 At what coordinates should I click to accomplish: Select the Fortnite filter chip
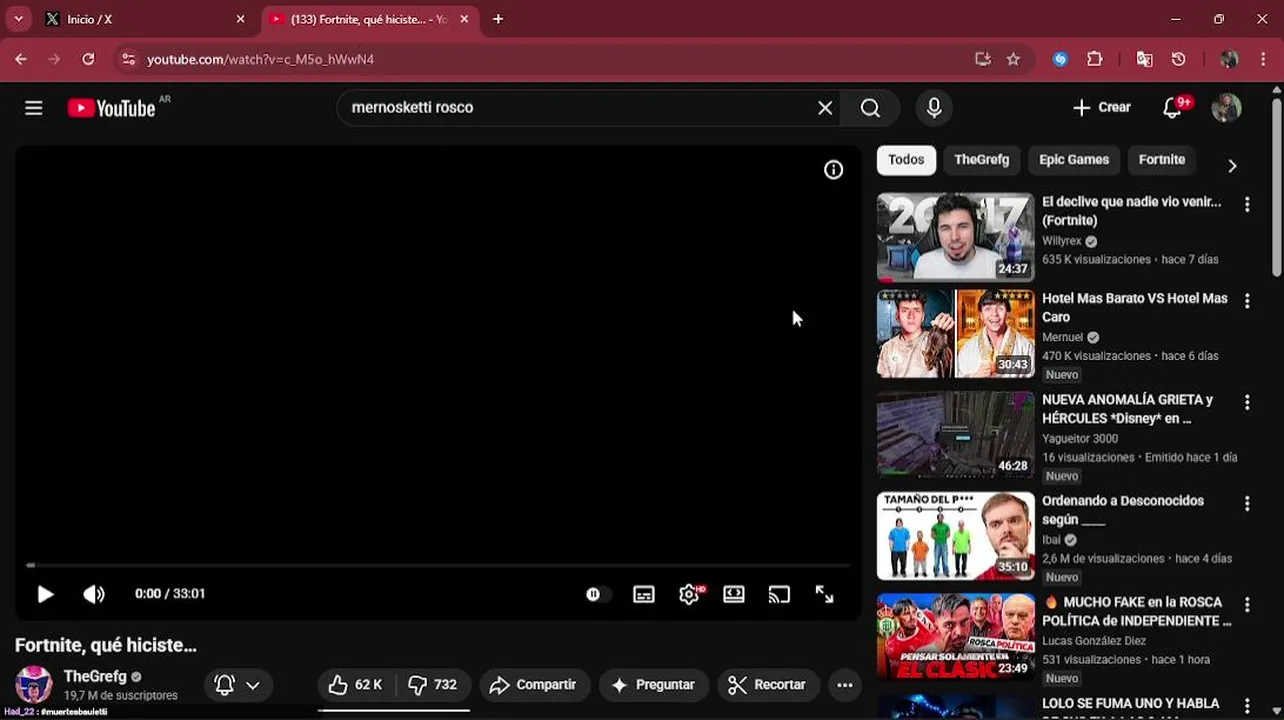click(x=1161, y=160)
